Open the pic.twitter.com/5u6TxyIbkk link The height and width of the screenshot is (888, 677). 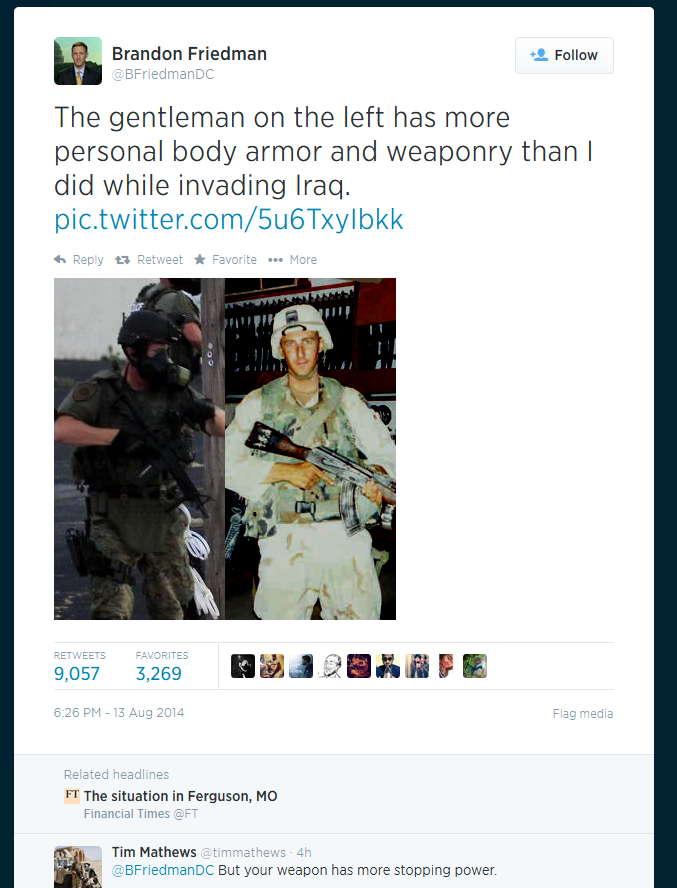click(x=229, y=219)
